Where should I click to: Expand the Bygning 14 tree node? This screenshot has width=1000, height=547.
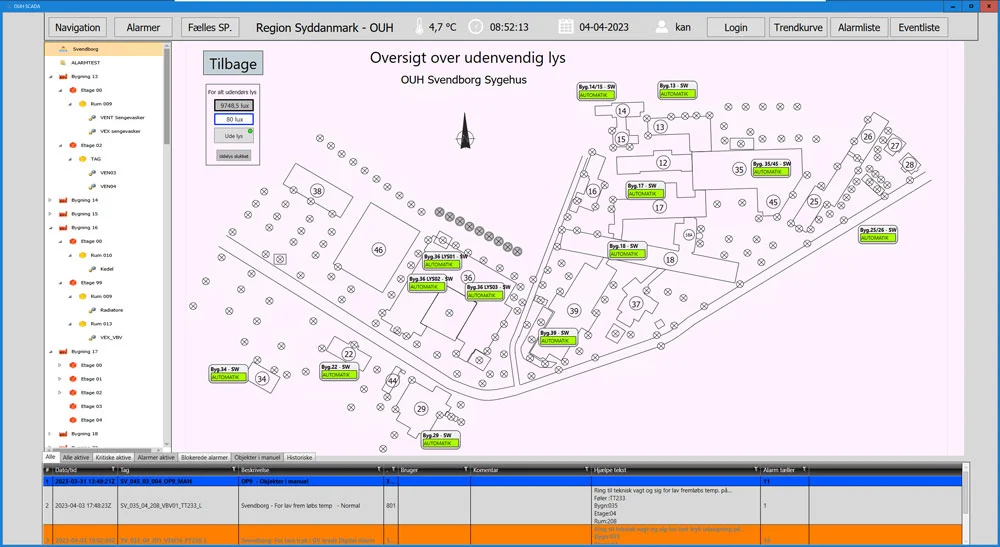point(51,200)
